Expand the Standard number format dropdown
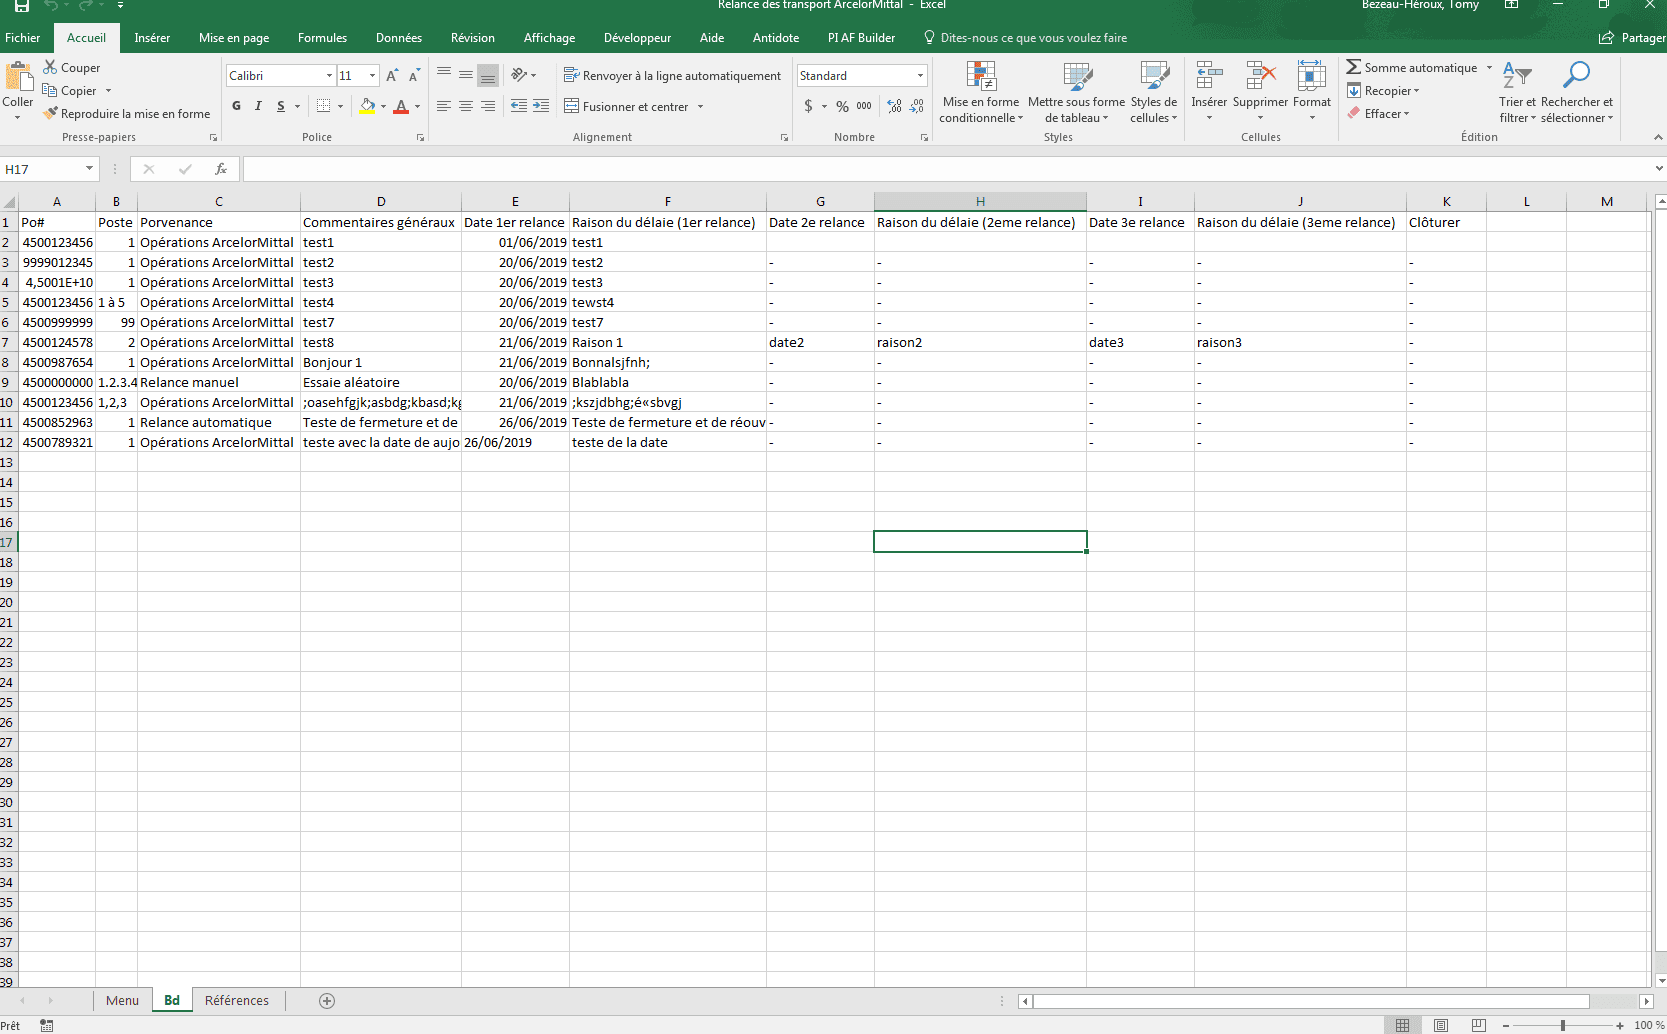Screen dimensions: 1667x1034 pos(920,76)
